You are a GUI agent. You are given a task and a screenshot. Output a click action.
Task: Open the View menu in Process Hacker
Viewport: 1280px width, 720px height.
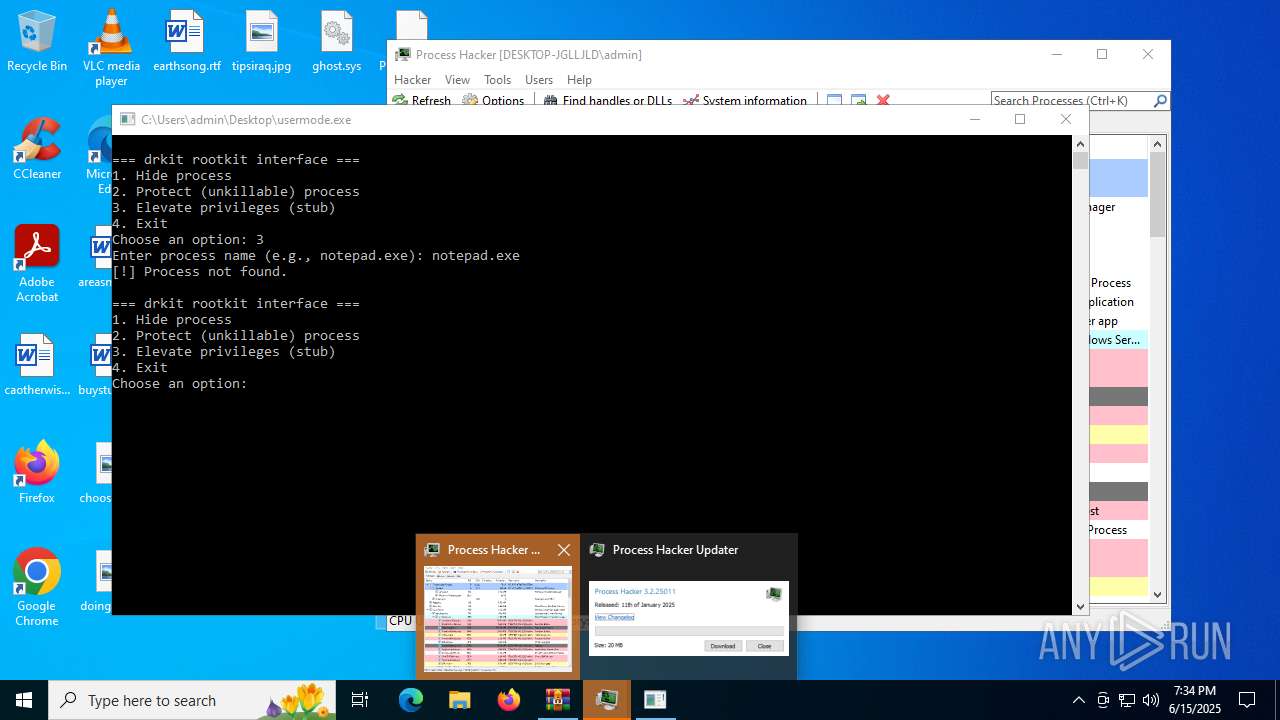[457, 80]
